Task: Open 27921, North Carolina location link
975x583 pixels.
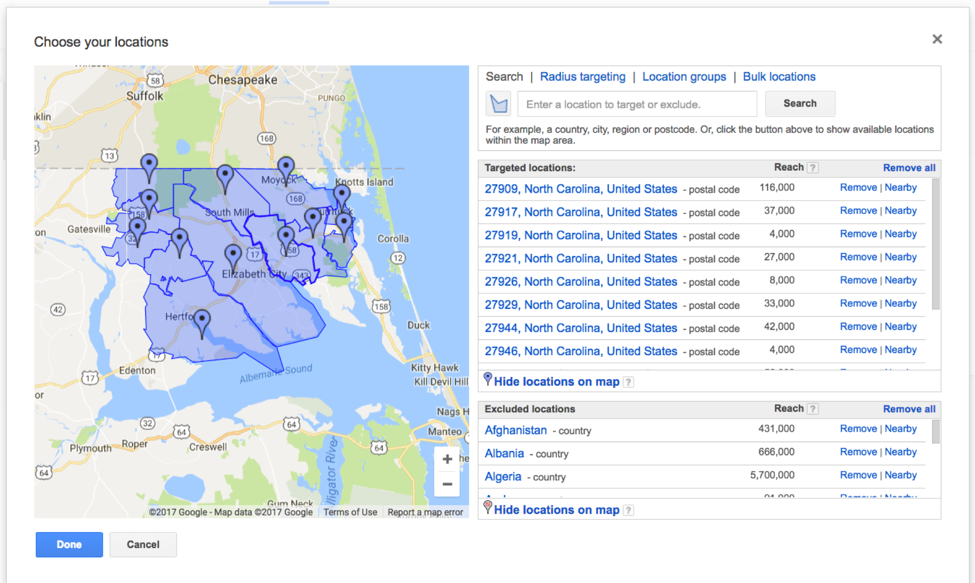Action: [581, 258]
